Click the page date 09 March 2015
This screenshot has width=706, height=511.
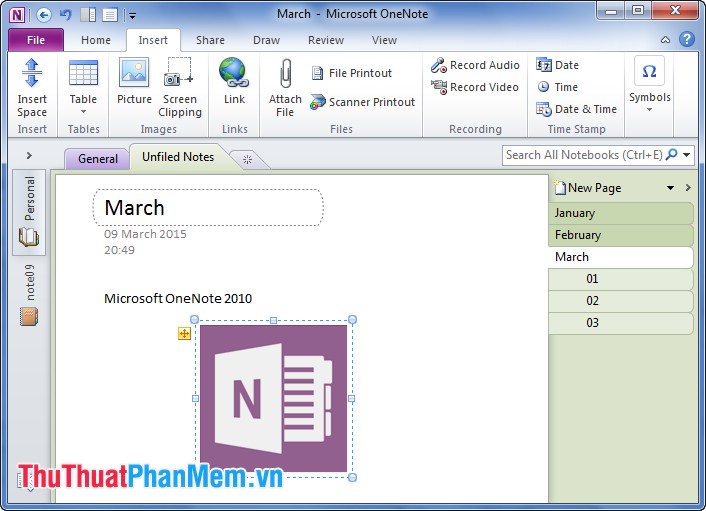click(x=145, y=234)
